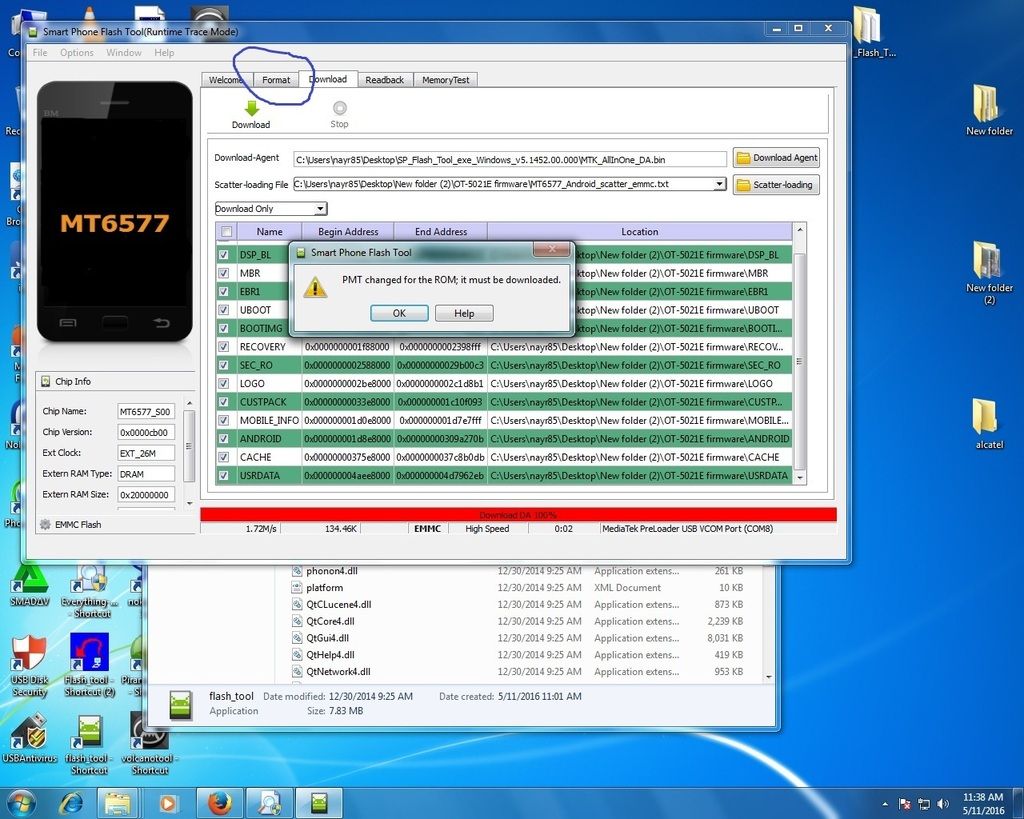This screenshot has height=819, width=1024.
Task: Expand the Scatter-loading File path dropdown
Action: click(719, 184)
